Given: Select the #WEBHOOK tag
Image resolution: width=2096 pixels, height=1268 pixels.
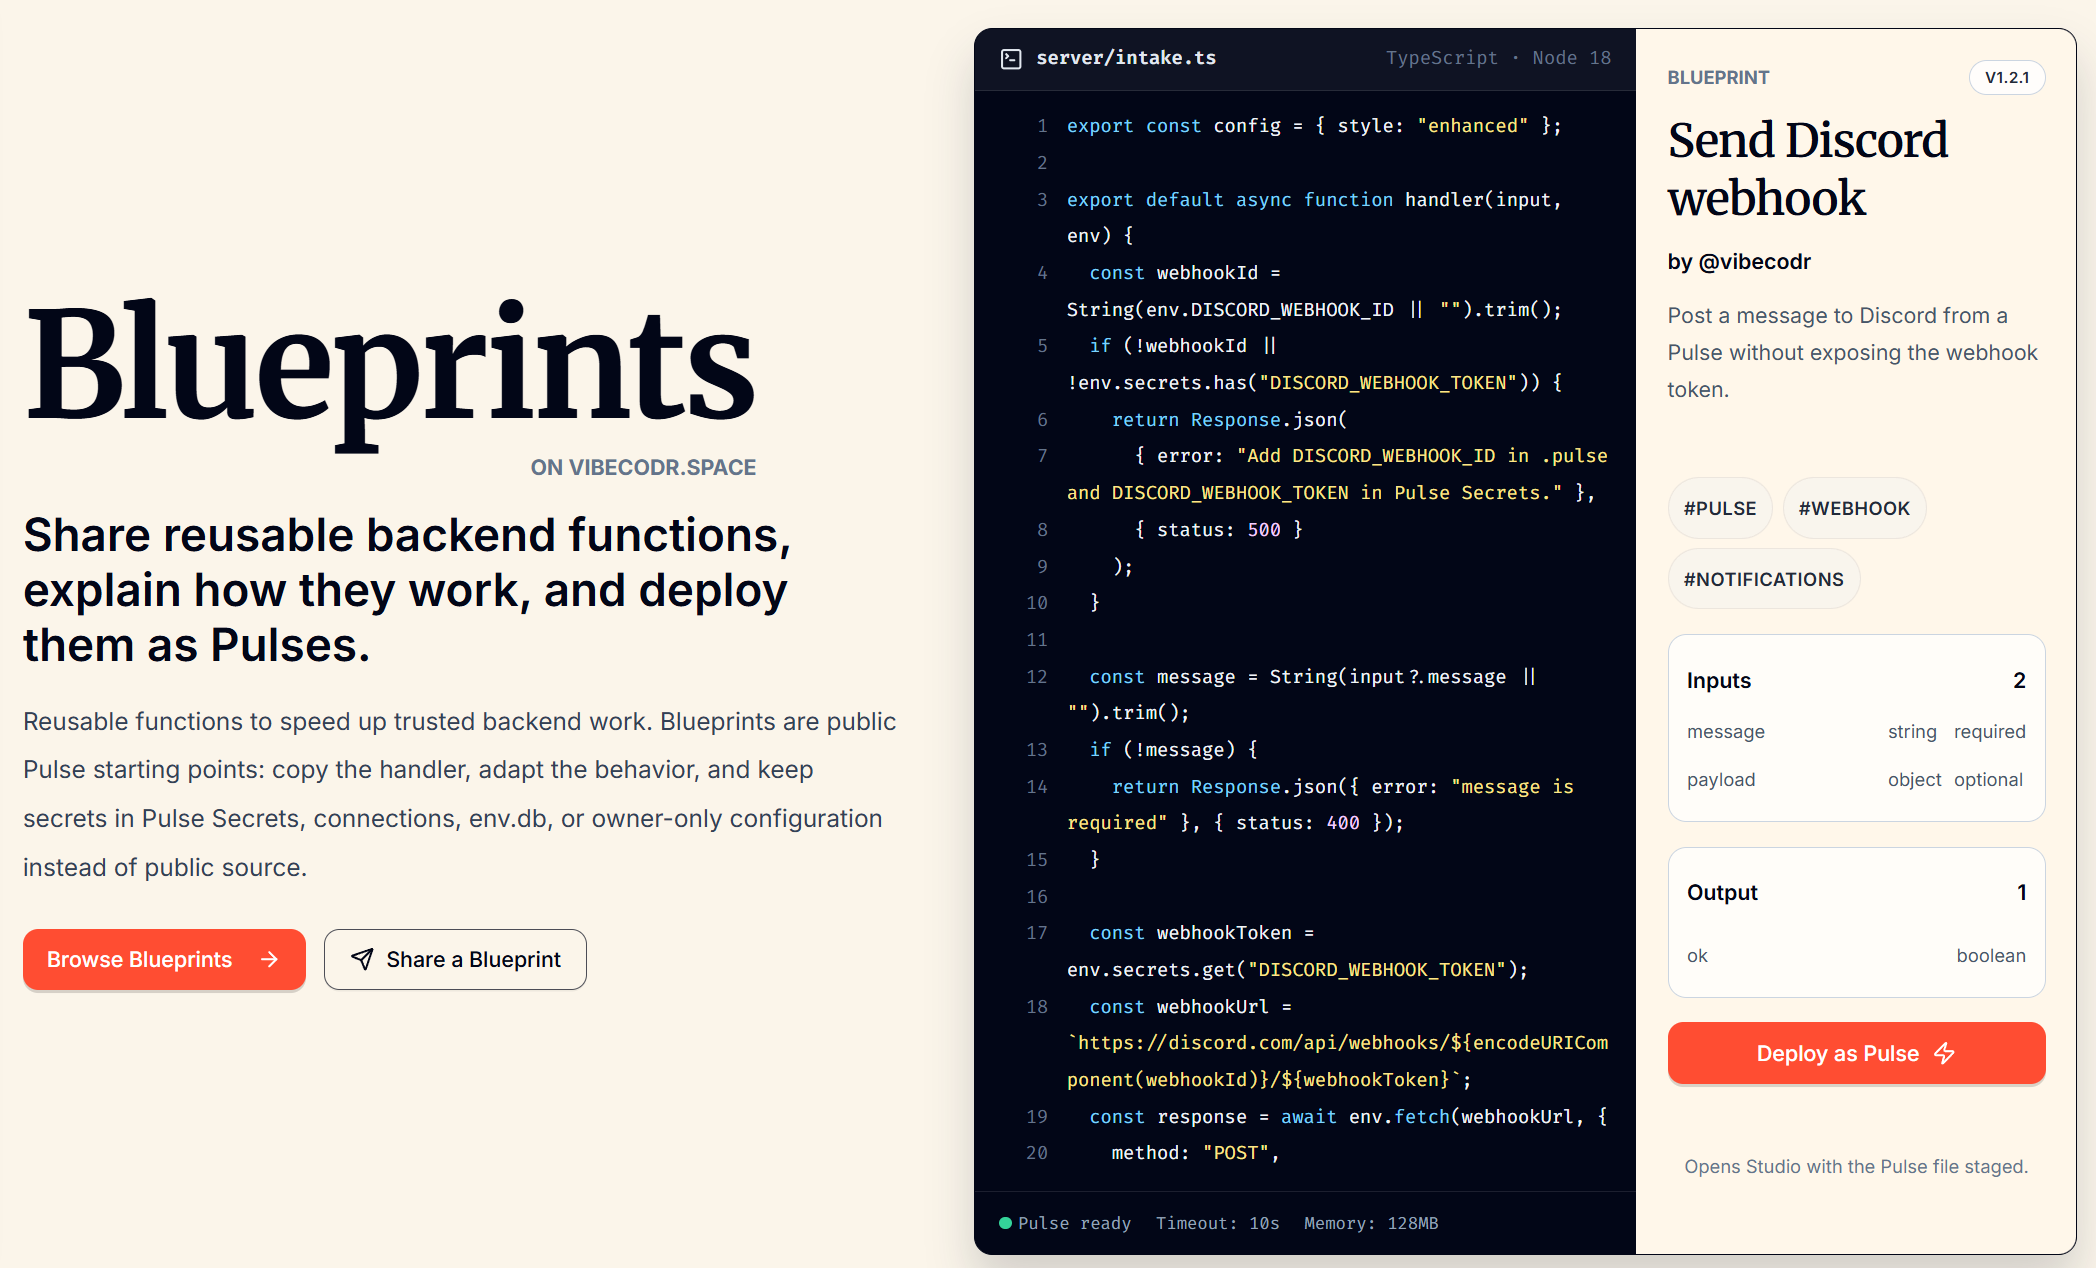Looking at the screenshot, I should pyautogui.click(x=1854, y=508).
